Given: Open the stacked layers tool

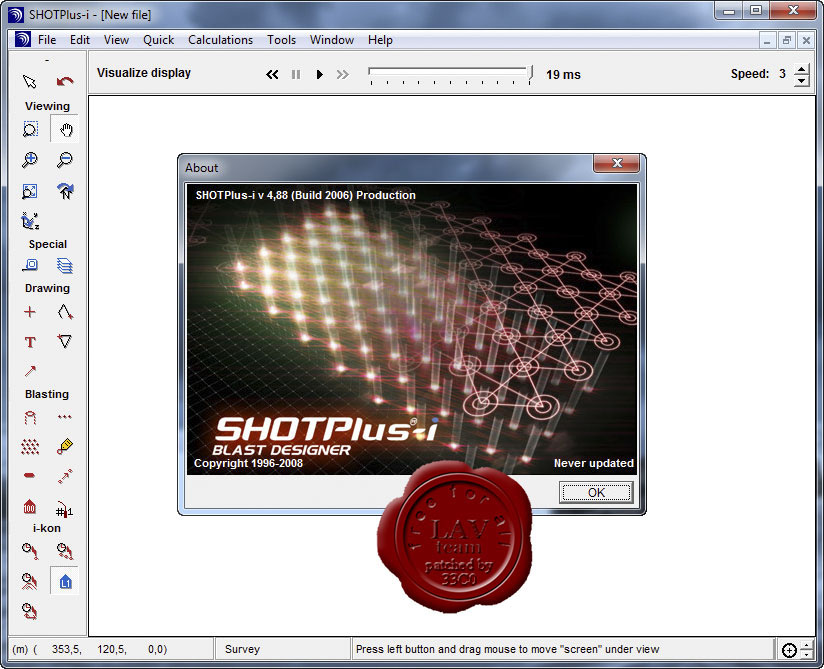Looking at the screenshot, I should pyautogui.click(x=65, y=265).
